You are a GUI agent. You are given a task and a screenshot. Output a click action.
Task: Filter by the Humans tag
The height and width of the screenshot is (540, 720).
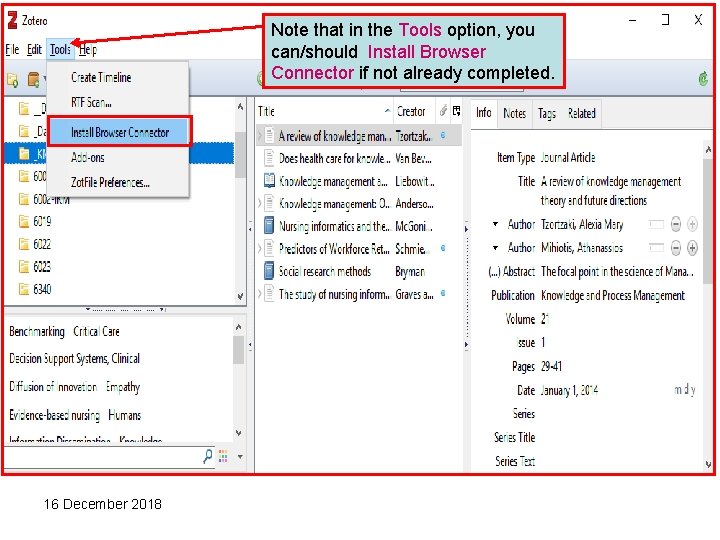click(124, 416)
